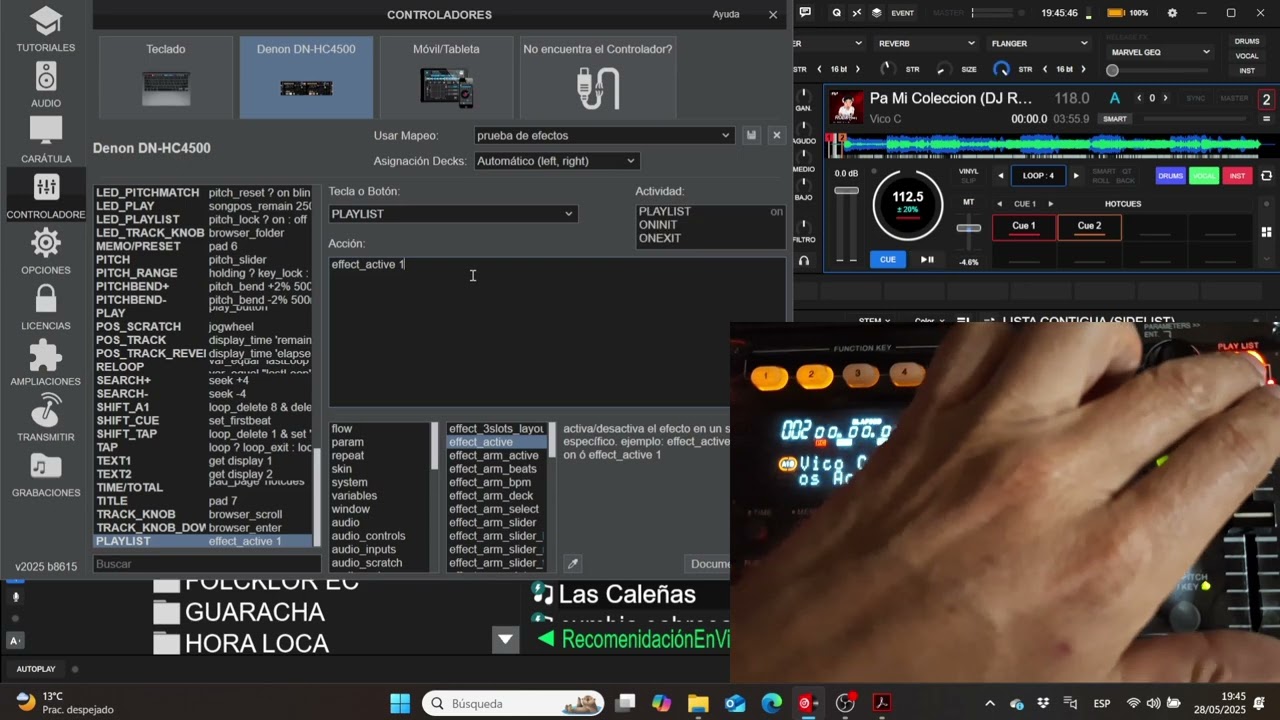
Task: Open Microsoft Edge from the taskbar
Action: point(771,703)
